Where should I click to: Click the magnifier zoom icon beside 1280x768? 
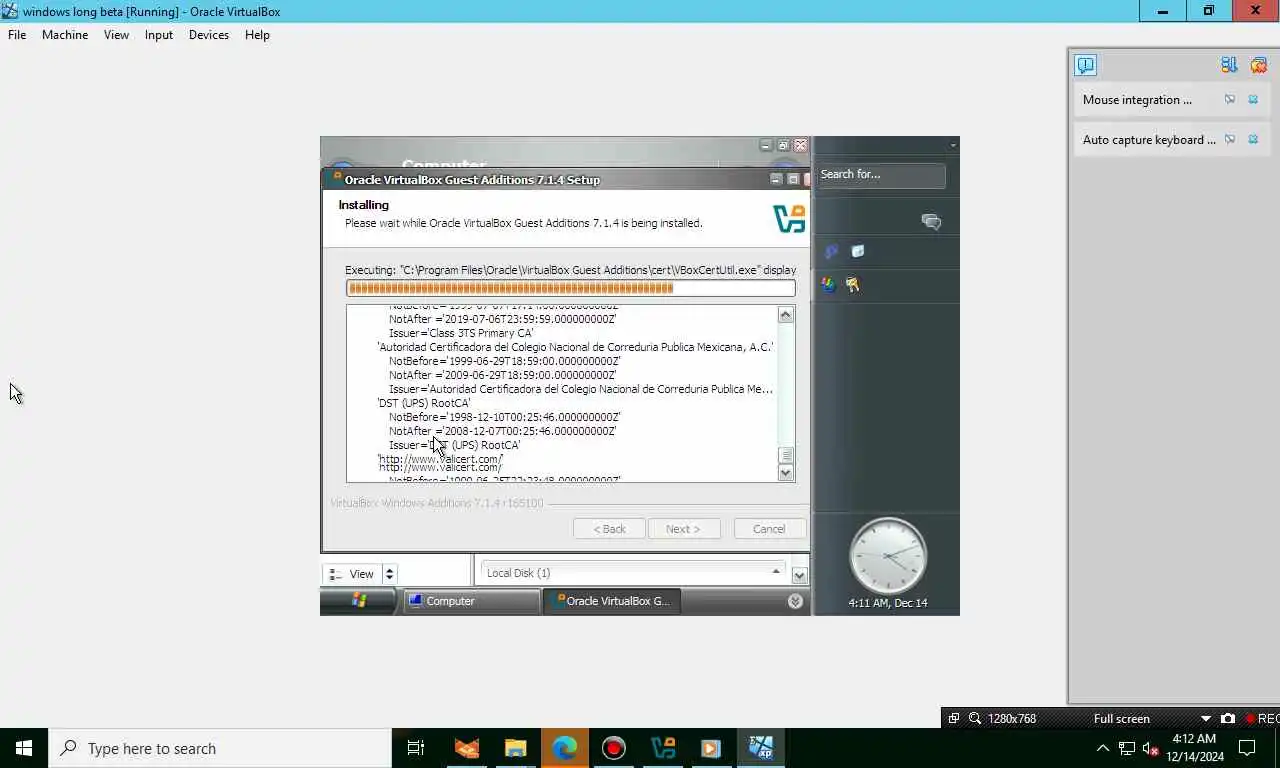click(974, 718)
